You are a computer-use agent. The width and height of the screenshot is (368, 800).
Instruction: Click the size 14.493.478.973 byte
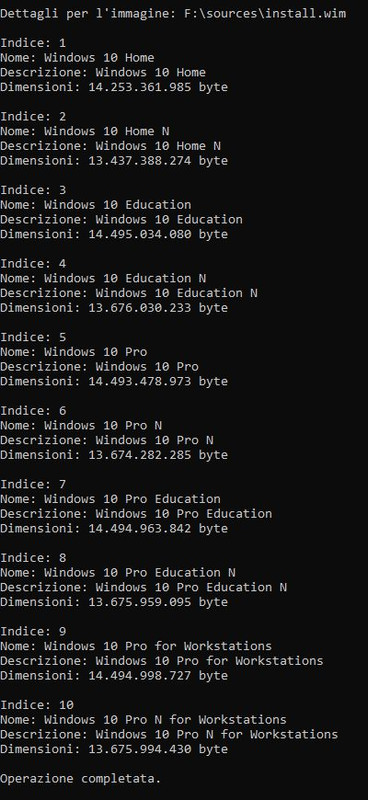coord(158,381)
